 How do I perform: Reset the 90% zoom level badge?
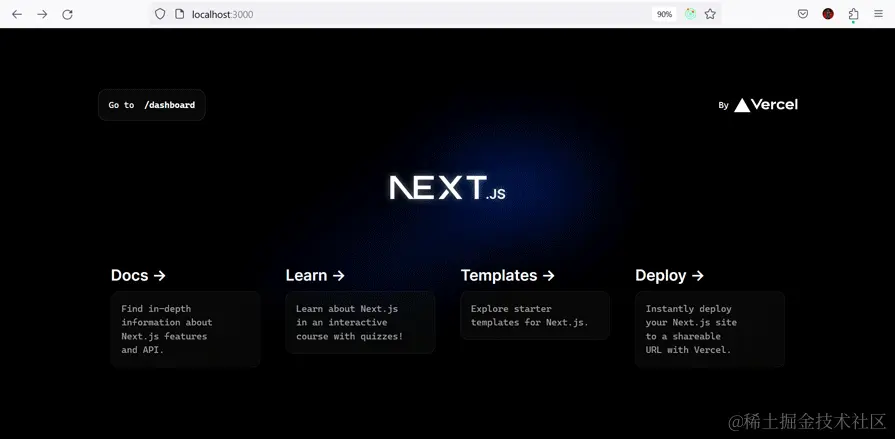pos(664,14)
